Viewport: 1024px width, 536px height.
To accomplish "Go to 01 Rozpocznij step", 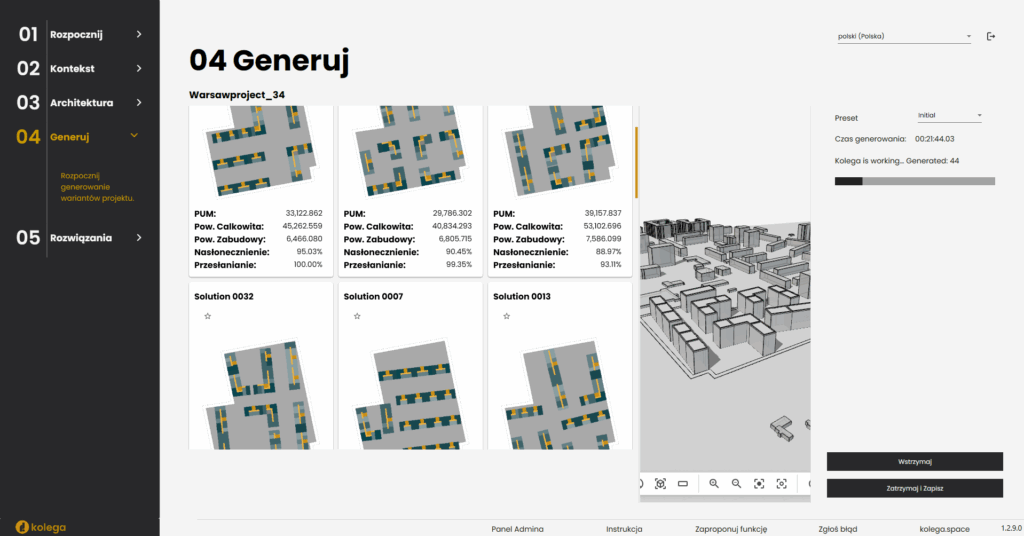I will [x=80, y=34].
